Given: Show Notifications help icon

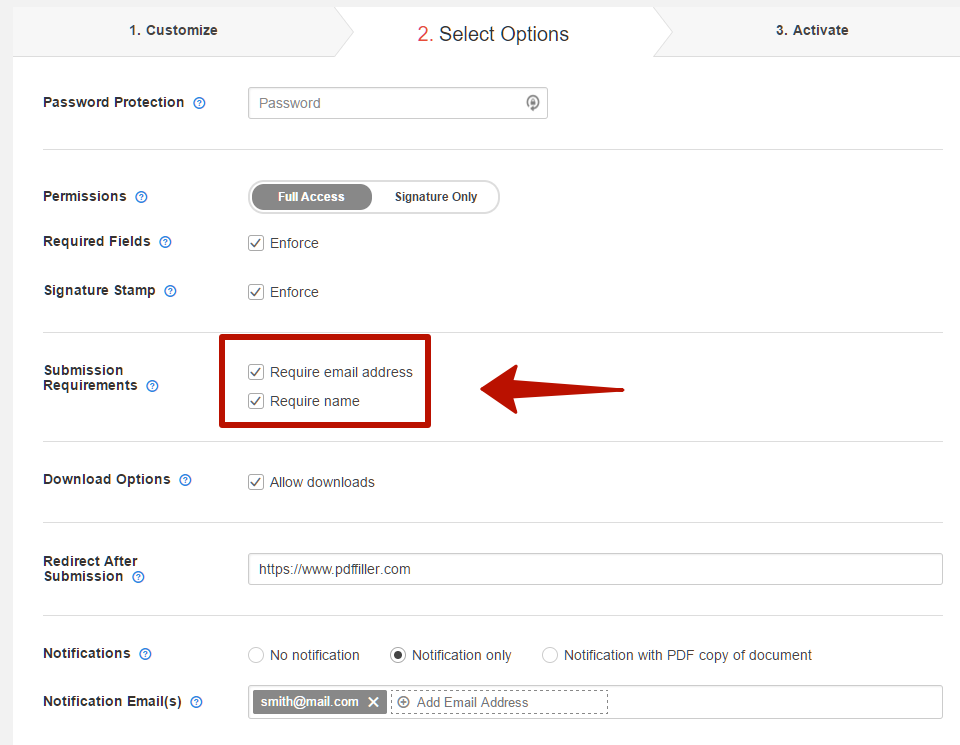Looking at the screenshot, I should [145, 654].
